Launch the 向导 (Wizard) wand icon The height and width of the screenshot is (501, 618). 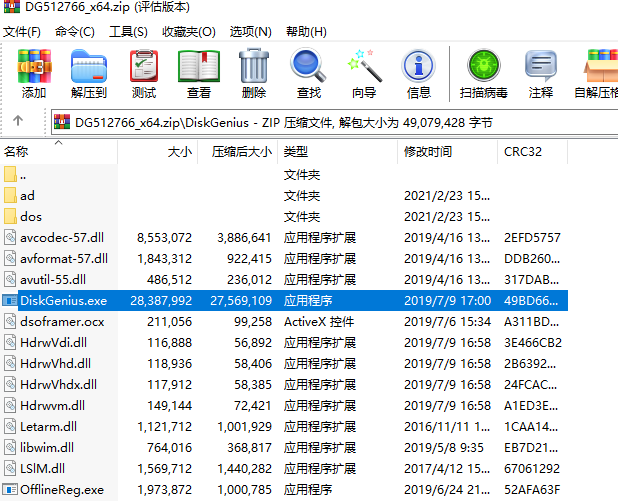click(364, 66)
